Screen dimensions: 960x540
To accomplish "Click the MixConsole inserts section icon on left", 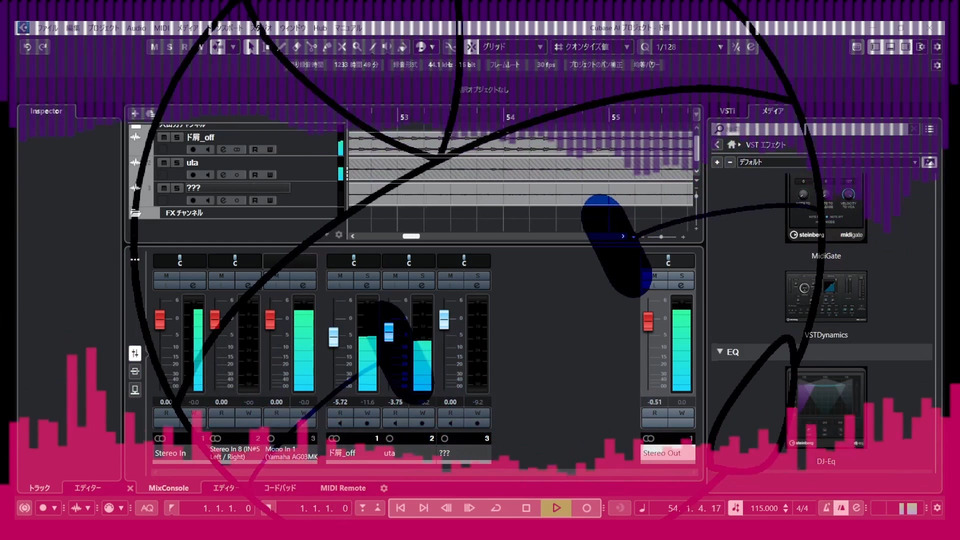I will point(135,372).
